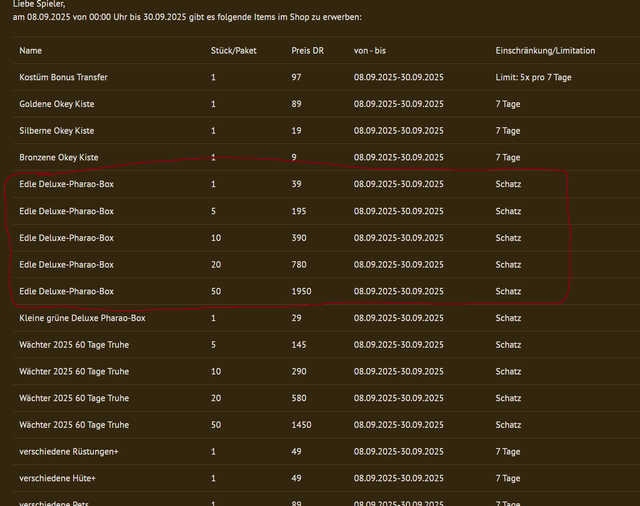640x506 pixels.
Task: Click '7 Tage' in Silberne Okey Kiste row
Action: pos(508,131)
